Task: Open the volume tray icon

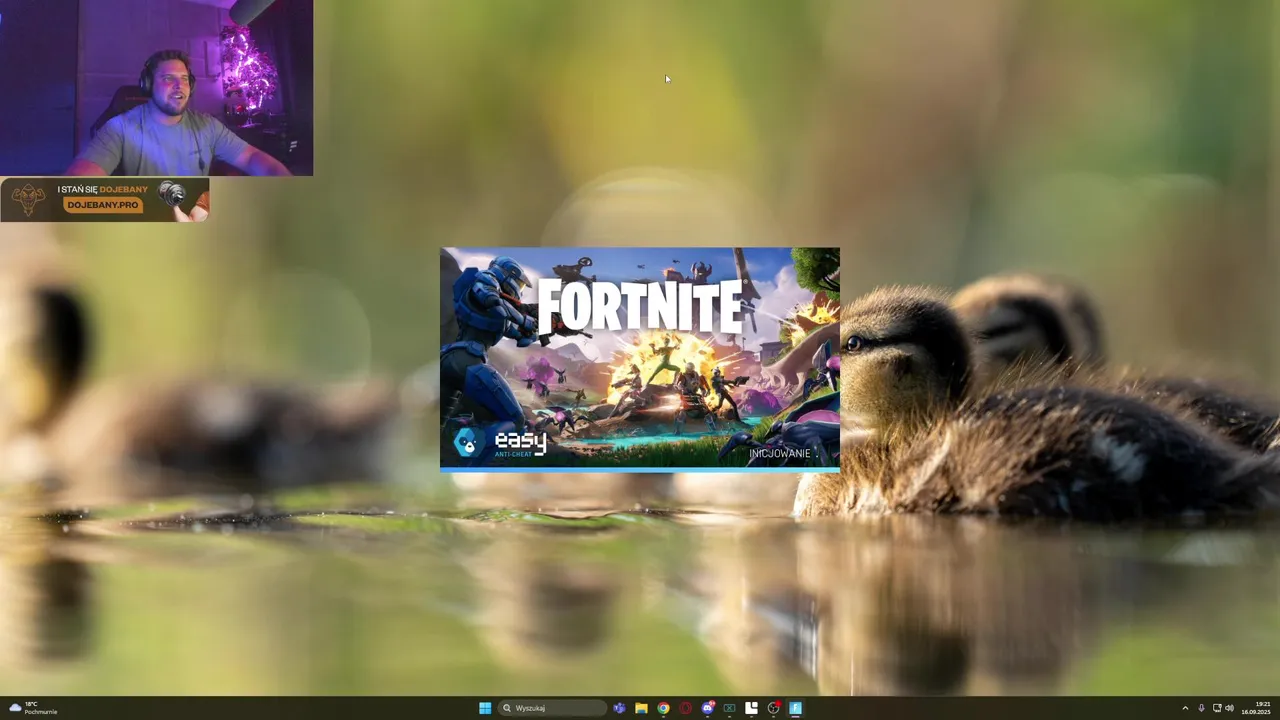Action: click(1229, 708)
